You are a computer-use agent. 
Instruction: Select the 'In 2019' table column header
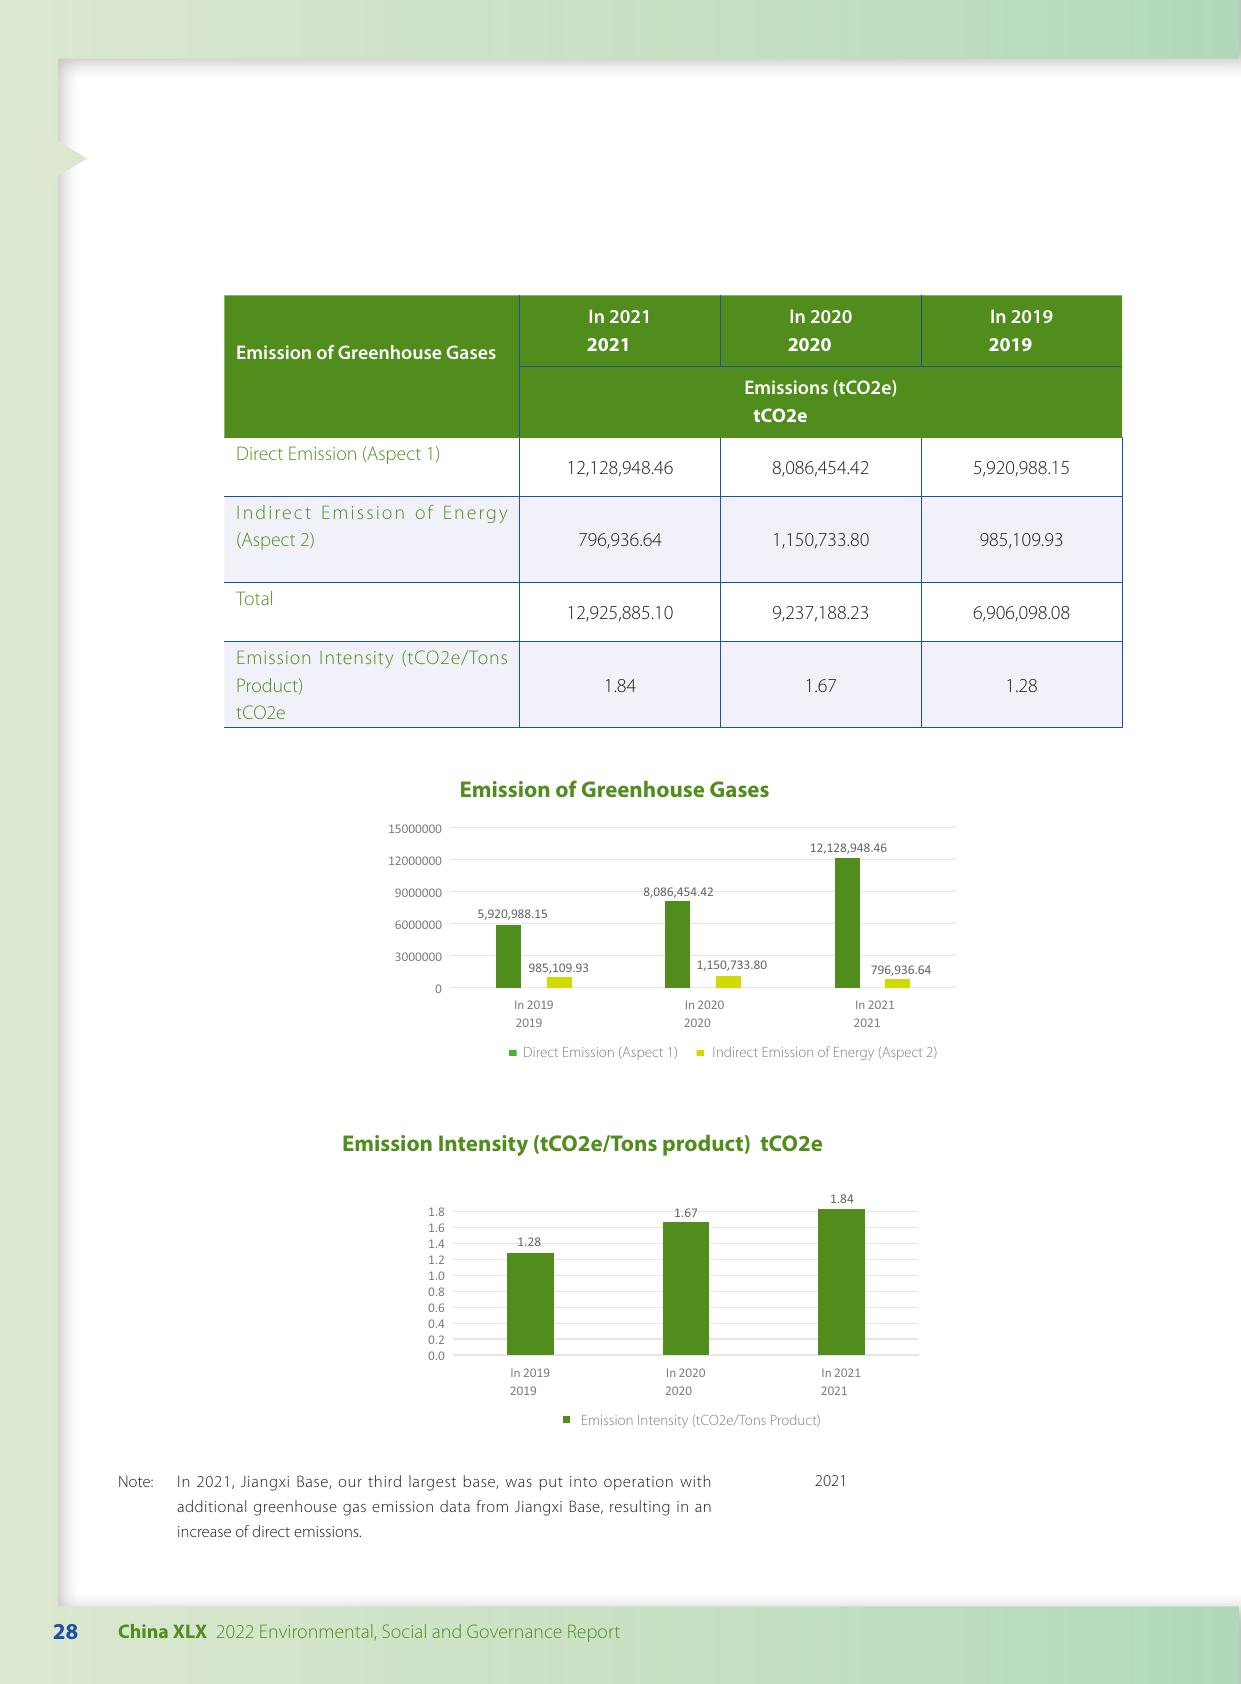pyautogui.click(x=1021, y=330)
